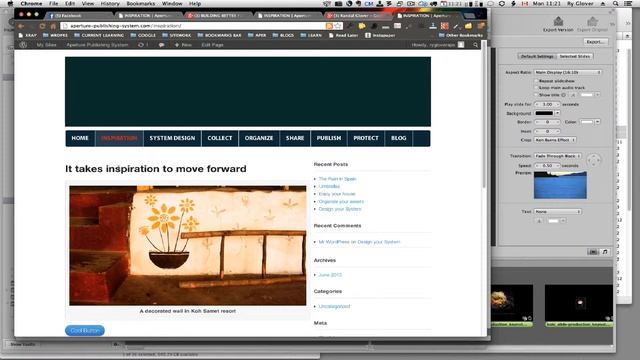
Task: Click the transition Speed stepper
Action: tap(547, 166)
